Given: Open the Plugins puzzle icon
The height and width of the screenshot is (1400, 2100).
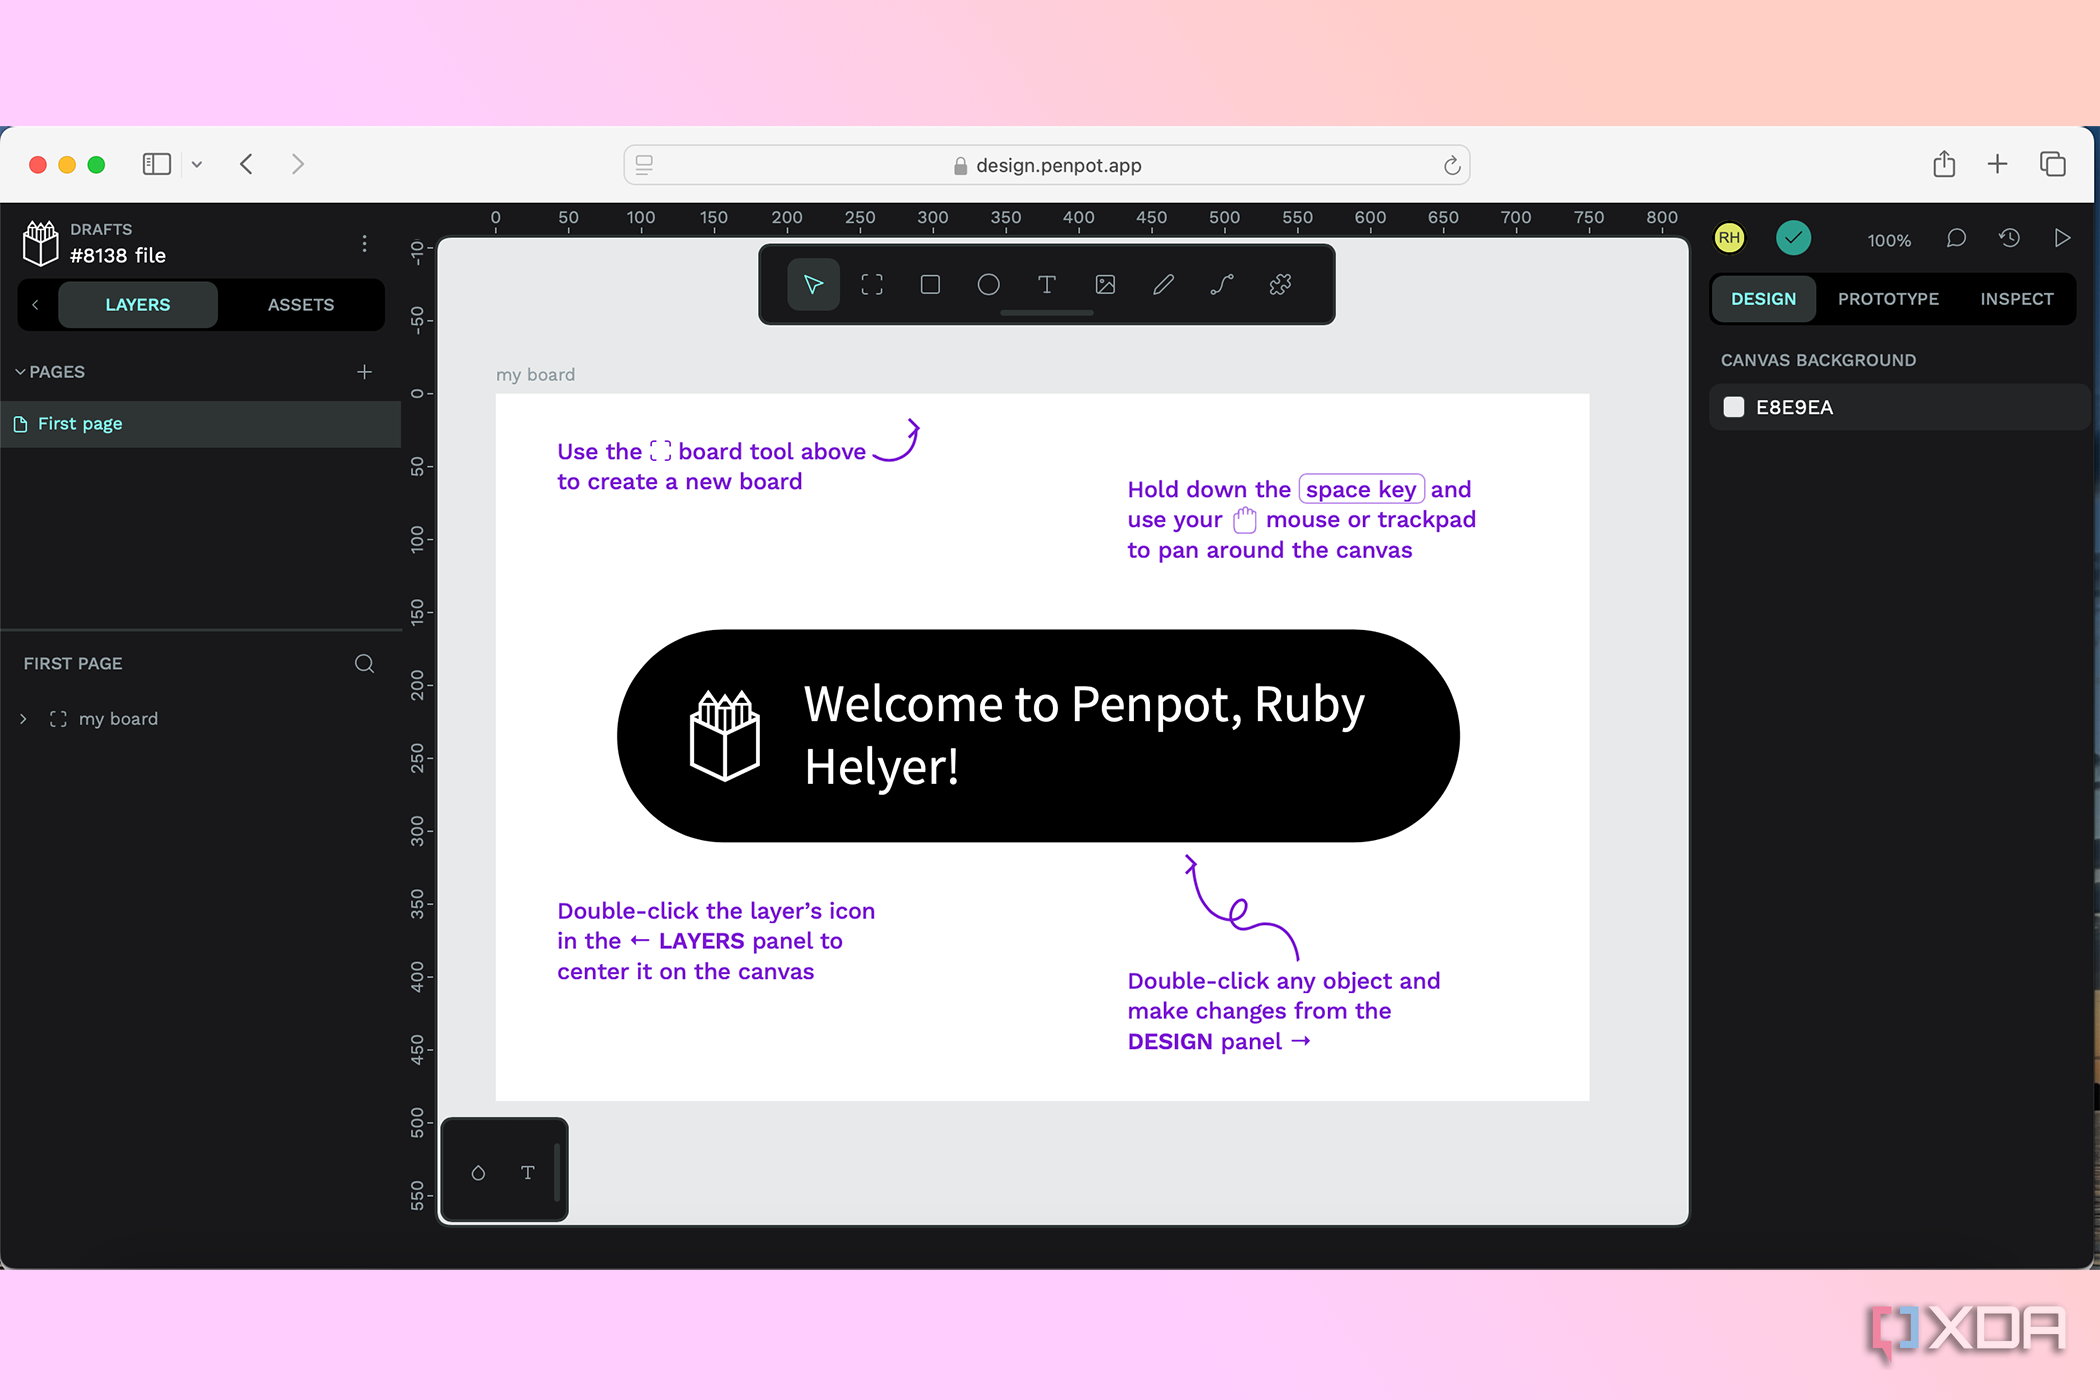Looking at the screenshot, I should pyautogui.click(x=1280, y=285).
